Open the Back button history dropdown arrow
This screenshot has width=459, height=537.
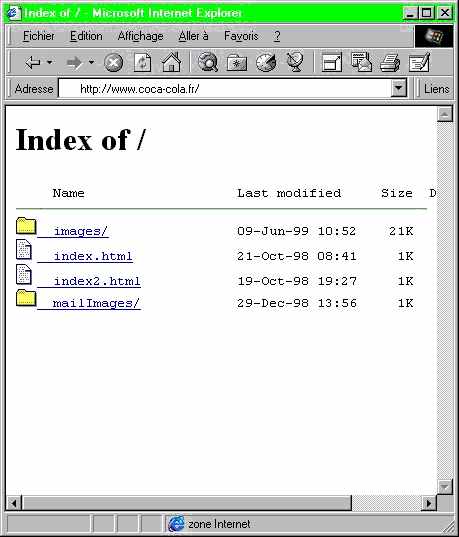(50, 62)
